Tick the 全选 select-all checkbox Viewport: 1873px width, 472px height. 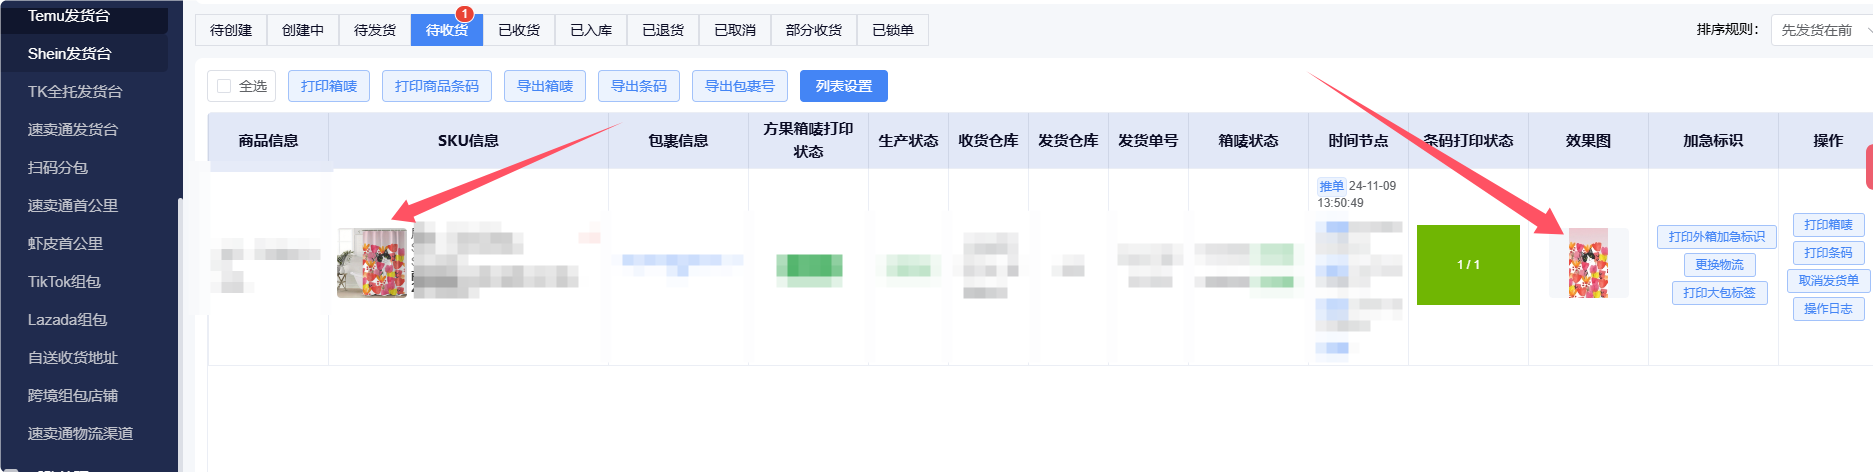click(224, 86)
